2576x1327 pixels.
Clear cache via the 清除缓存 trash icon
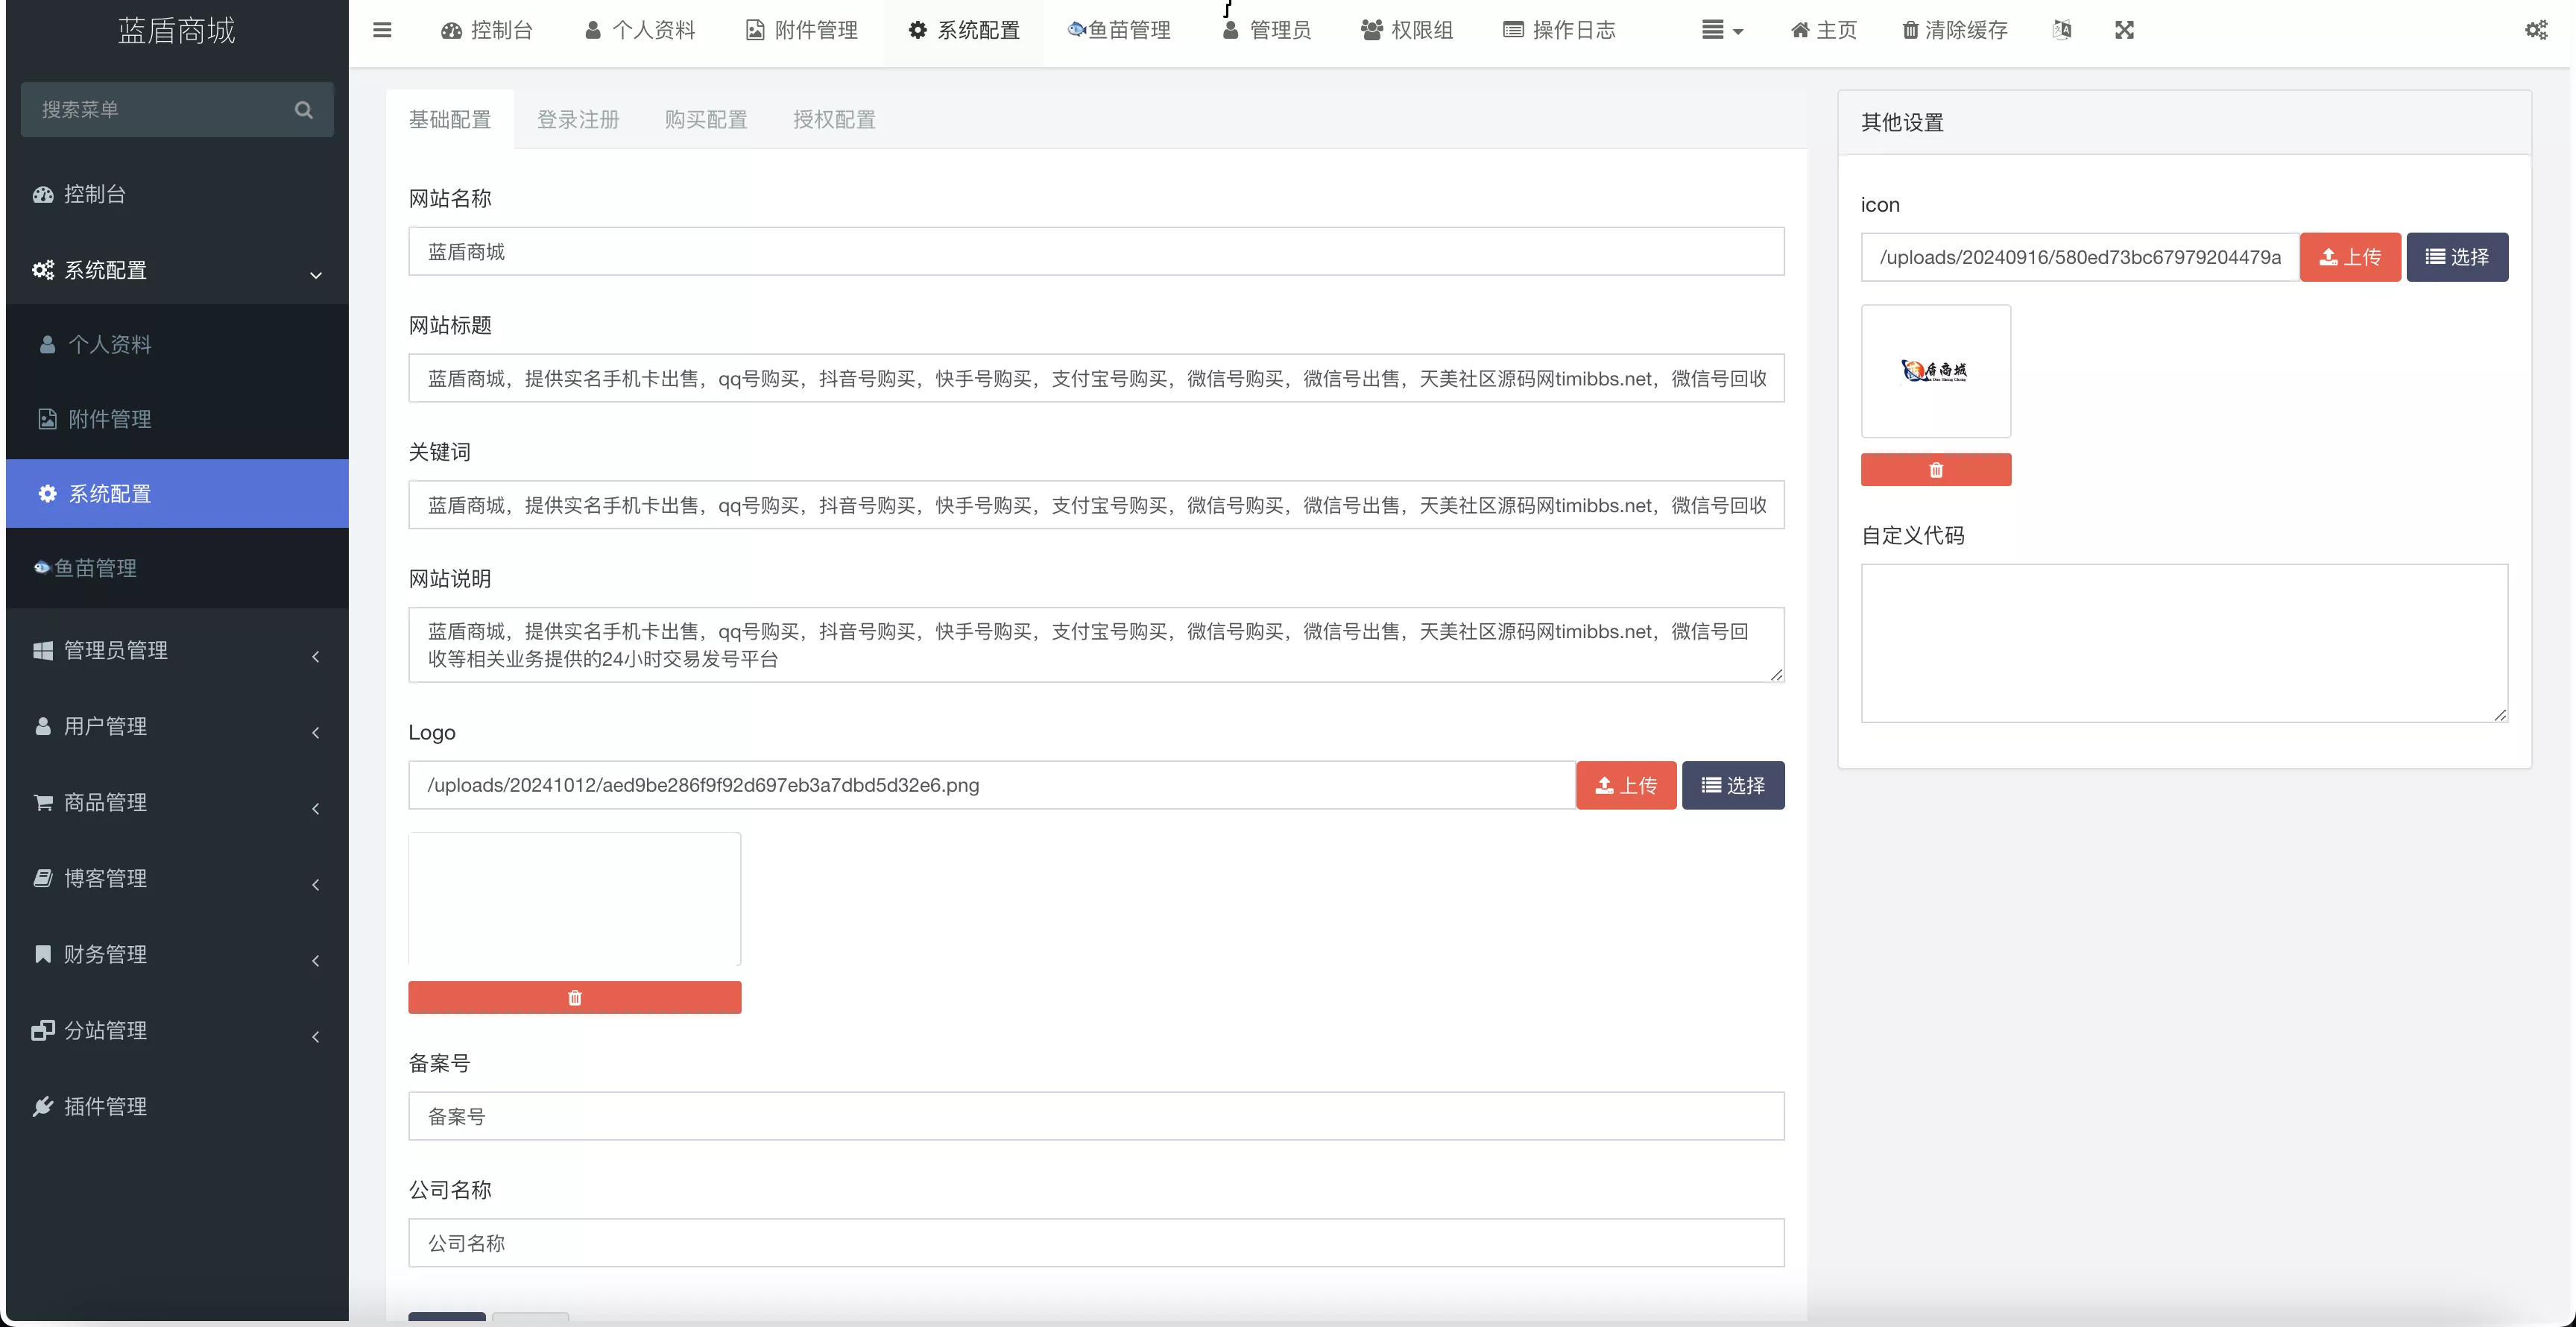(1954, 30)
